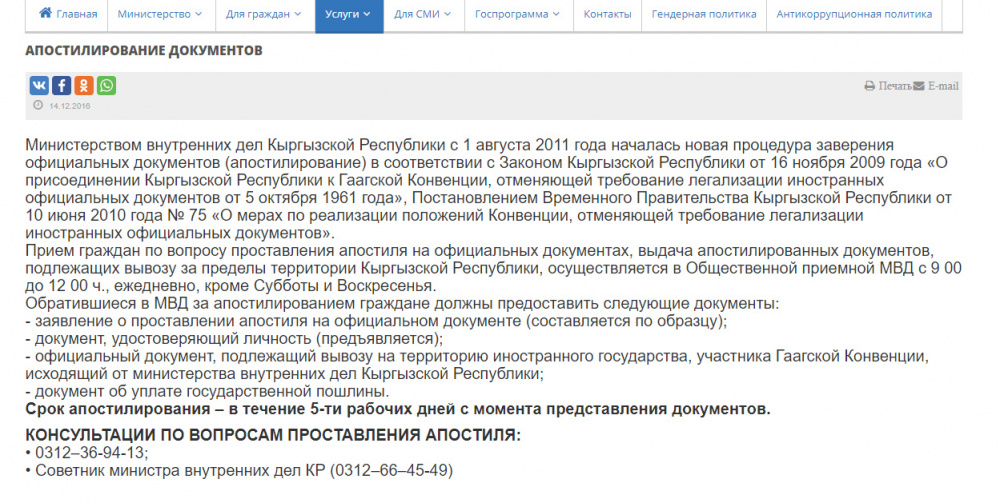This screenshot has height=503, width=1000.
Task: Go to the Контакты page
Action: pyautogui.click(x=607, y=14)
